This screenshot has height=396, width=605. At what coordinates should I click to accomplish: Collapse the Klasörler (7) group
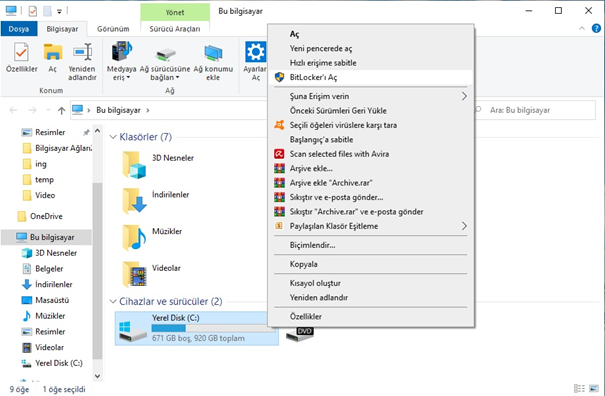tap(113, 137)
